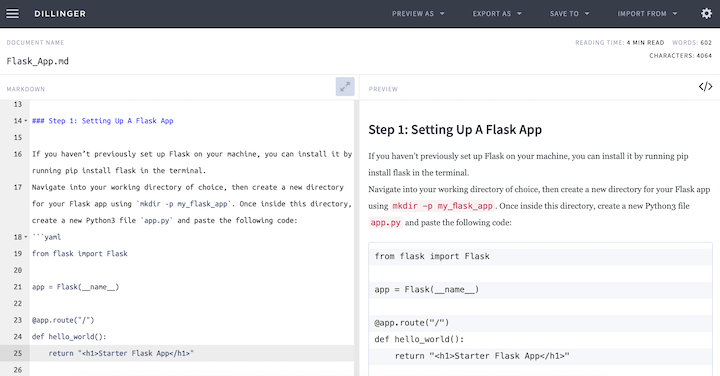Click editor line '@app.route("/")'

point(63,320)
